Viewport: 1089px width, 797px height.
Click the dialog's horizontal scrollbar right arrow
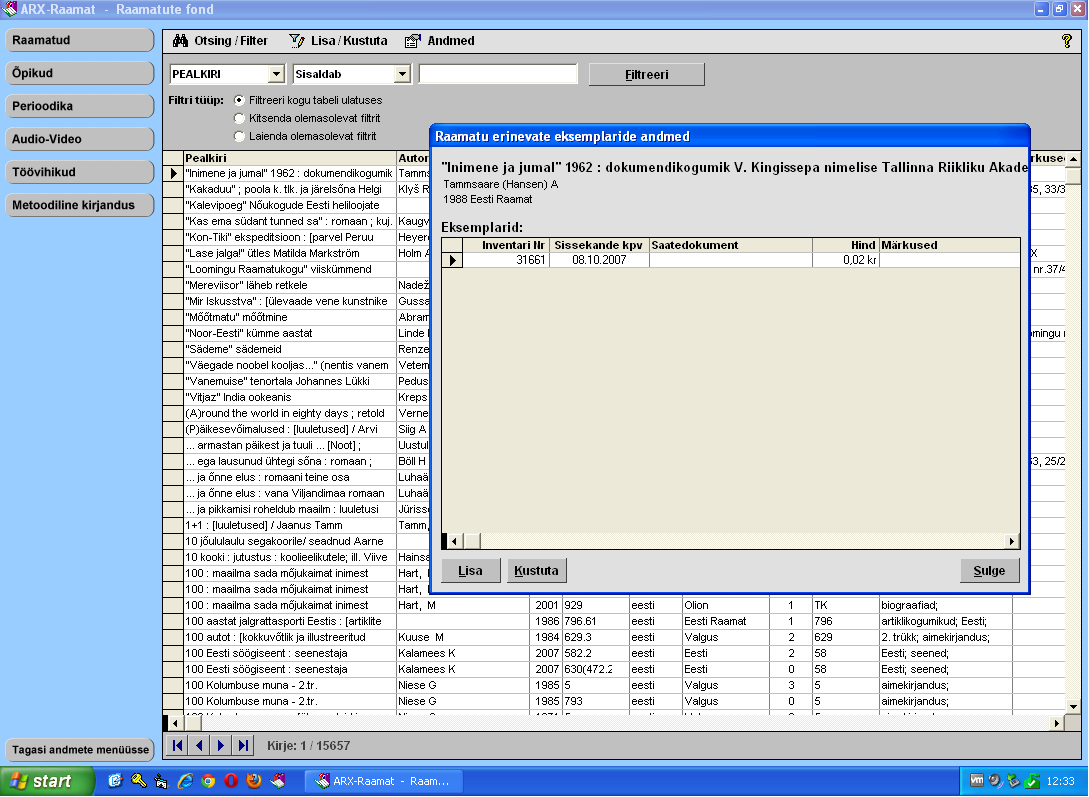(1012, 541)
